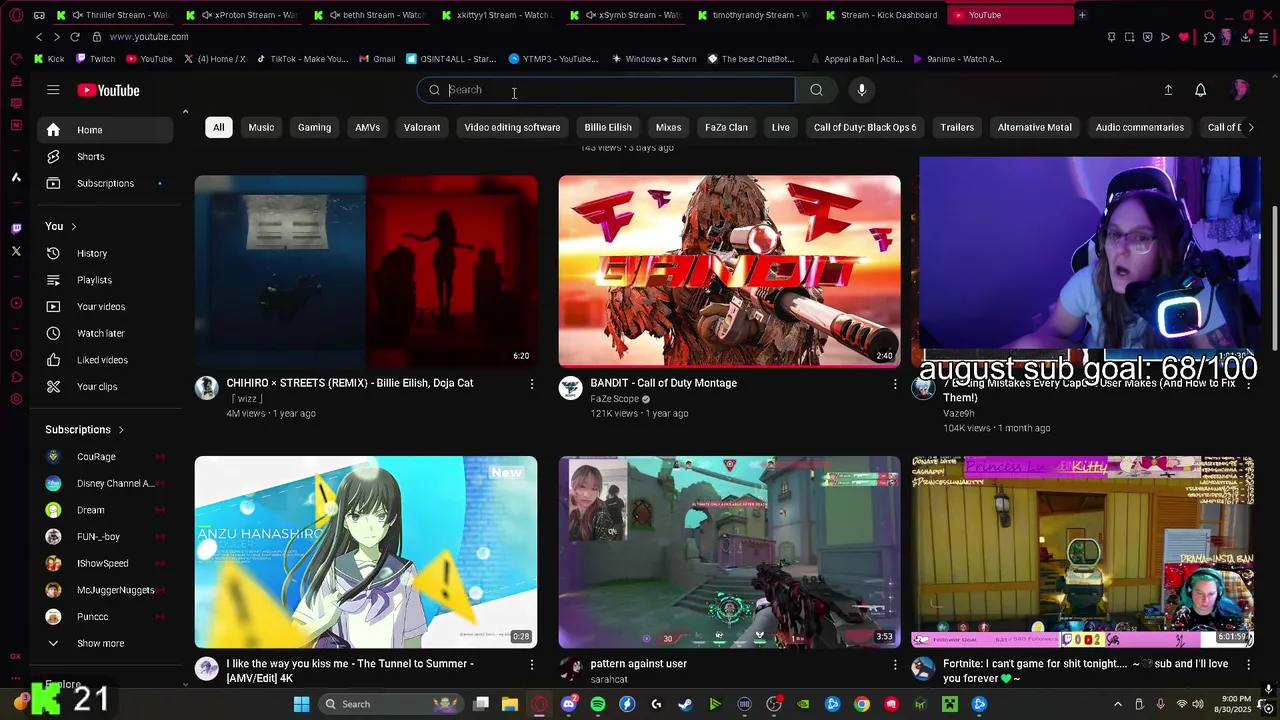The height and width of the screenshot is (720, 1280).
Task: Show hidden system tray icons
Action: point(1118,704)
